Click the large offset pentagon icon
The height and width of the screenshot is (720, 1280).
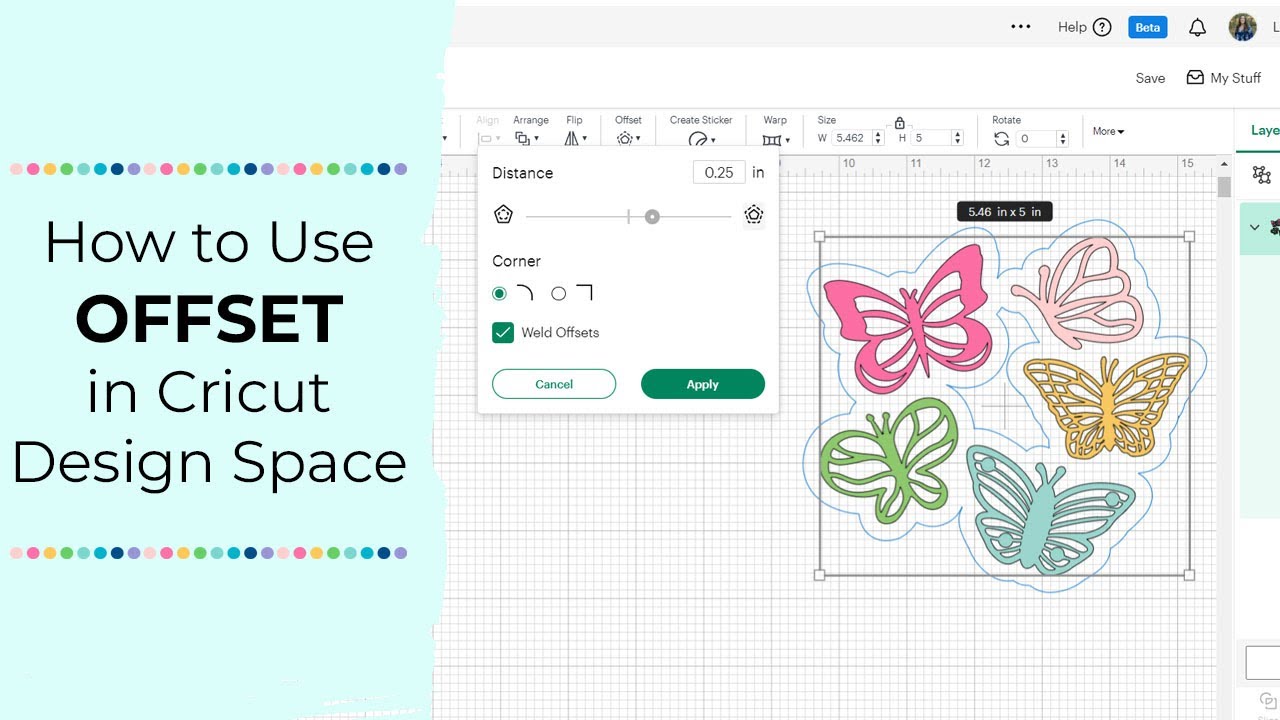[754, 215]
